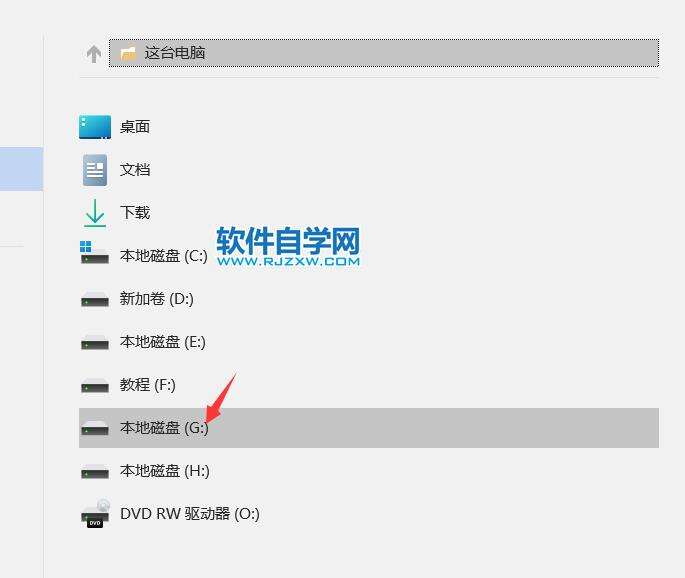Click the Documents (文档) icon
685x578 pixels.
[x=95, y=170]
